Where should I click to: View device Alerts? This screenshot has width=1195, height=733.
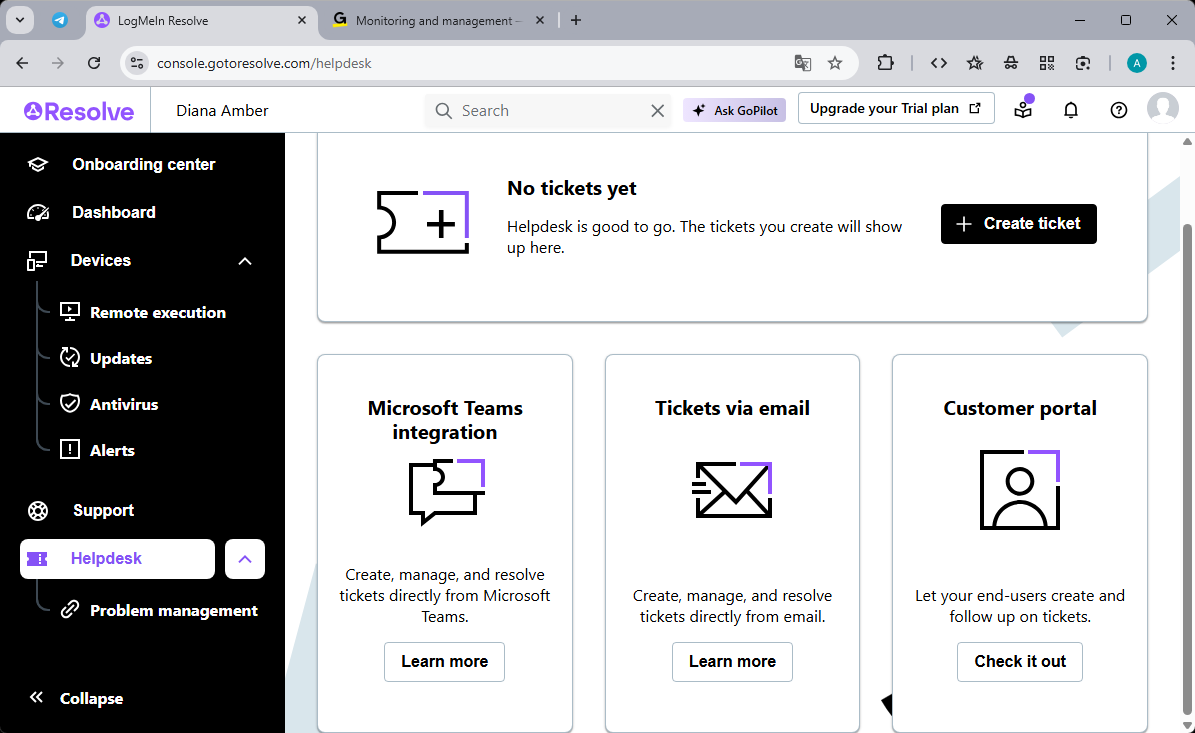click(x=112, y=450)
